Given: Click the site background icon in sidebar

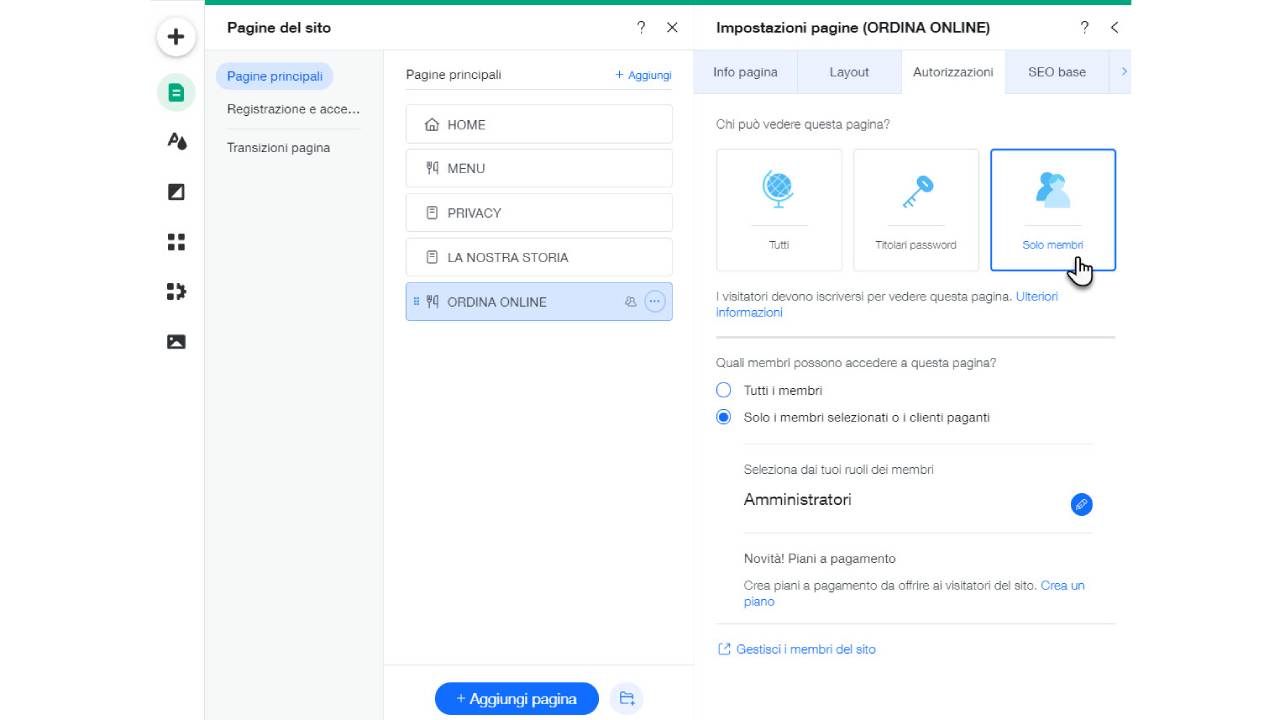Looking at the screenshot, I should tap(176, 192).
